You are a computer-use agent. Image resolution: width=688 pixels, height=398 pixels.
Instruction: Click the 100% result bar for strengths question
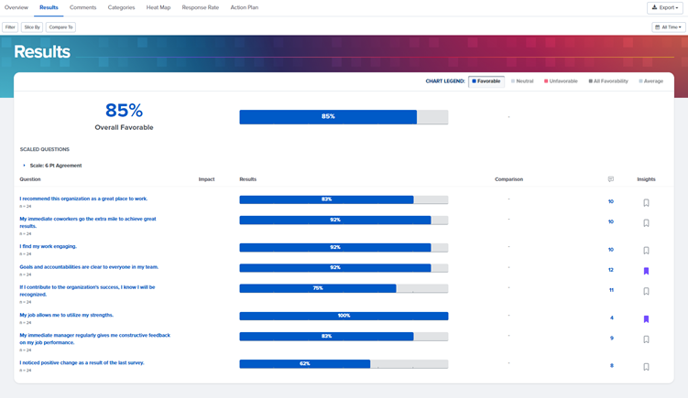click(344, 316)
